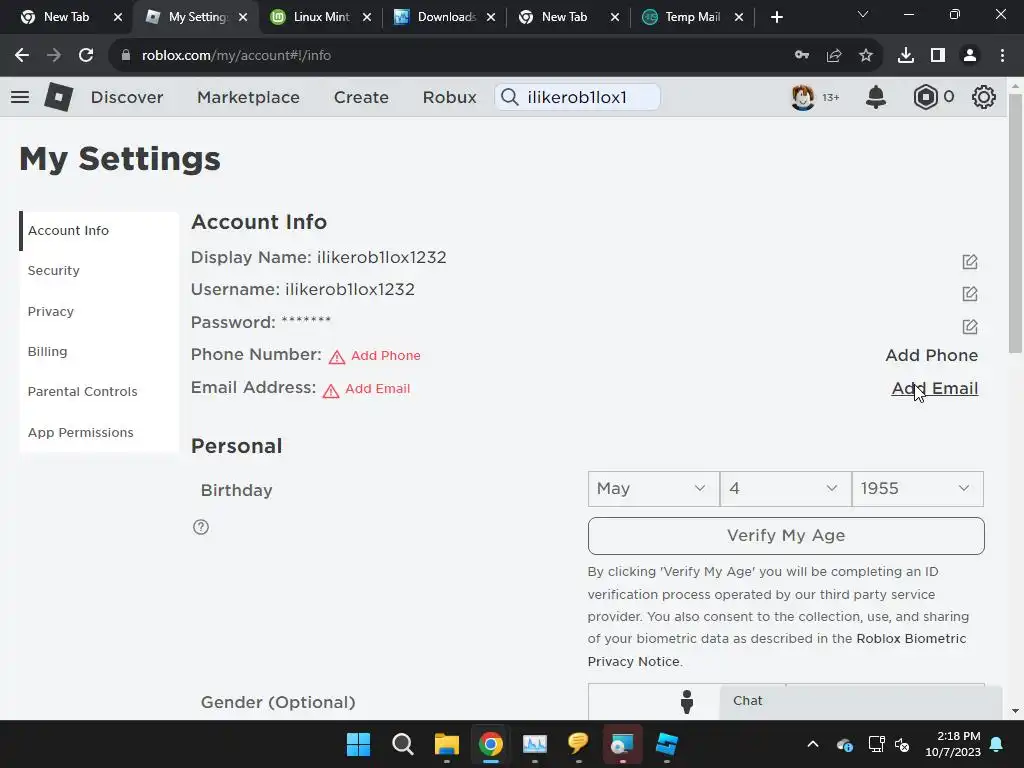Click the right-side Add Phone link
The width and height of the screenshot is (1024, 768).
931,355
